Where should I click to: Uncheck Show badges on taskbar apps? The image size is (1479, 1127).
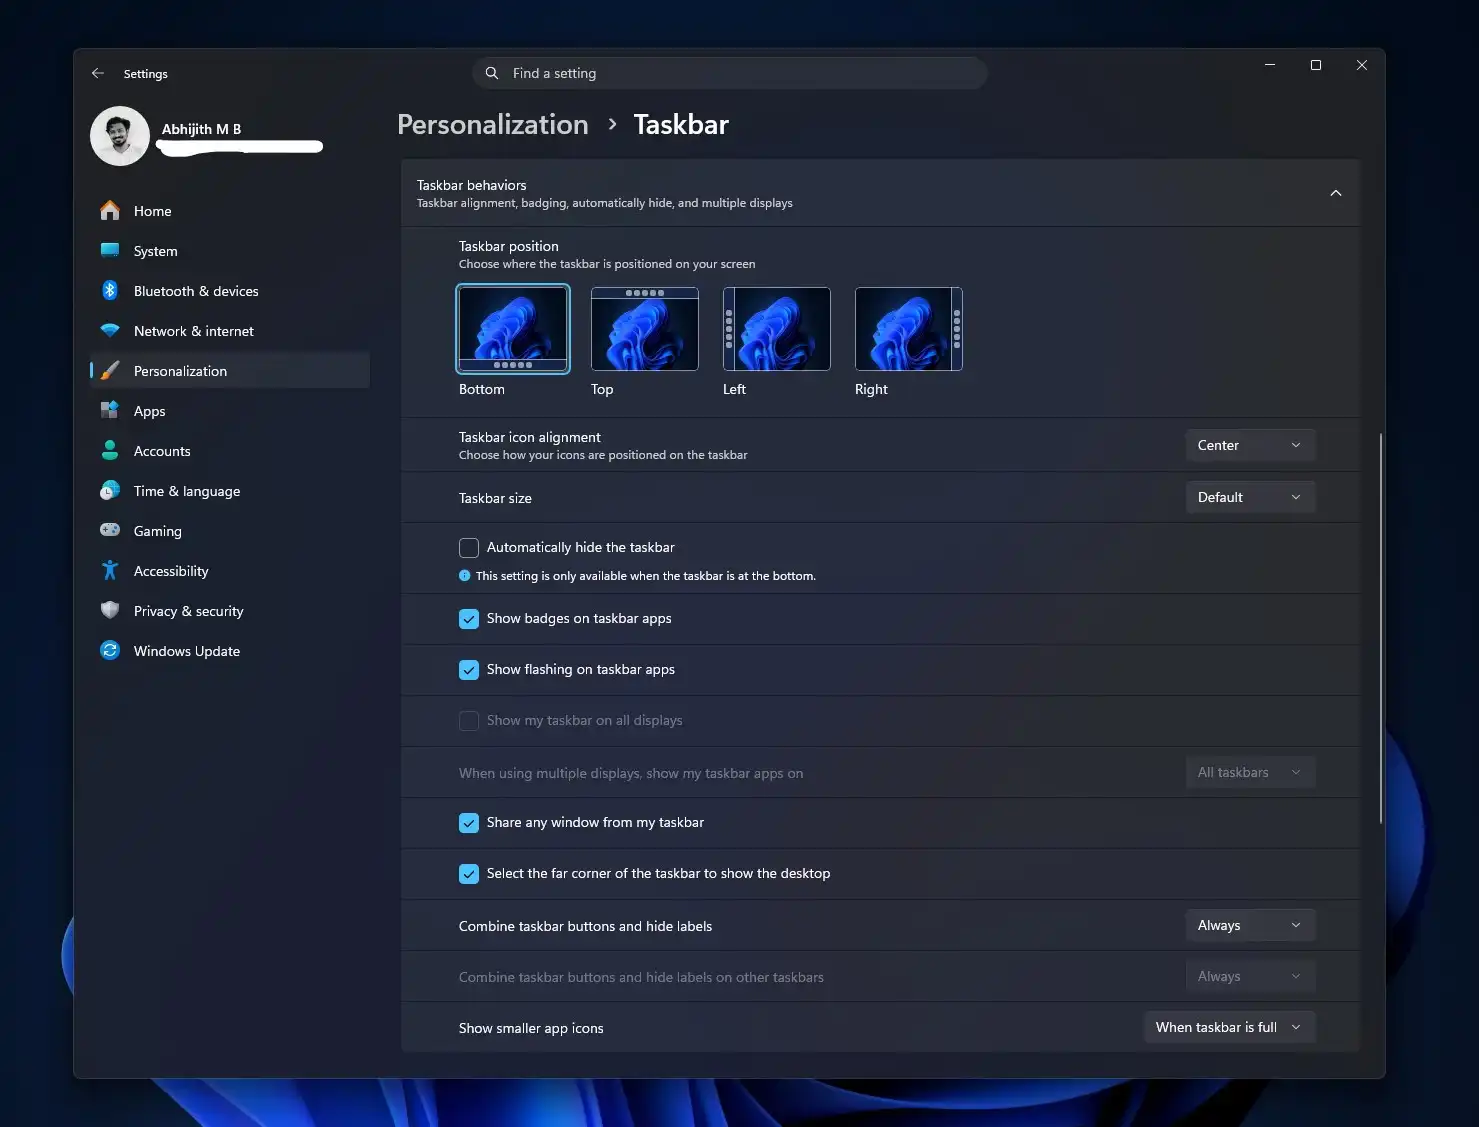pos(469,619)
